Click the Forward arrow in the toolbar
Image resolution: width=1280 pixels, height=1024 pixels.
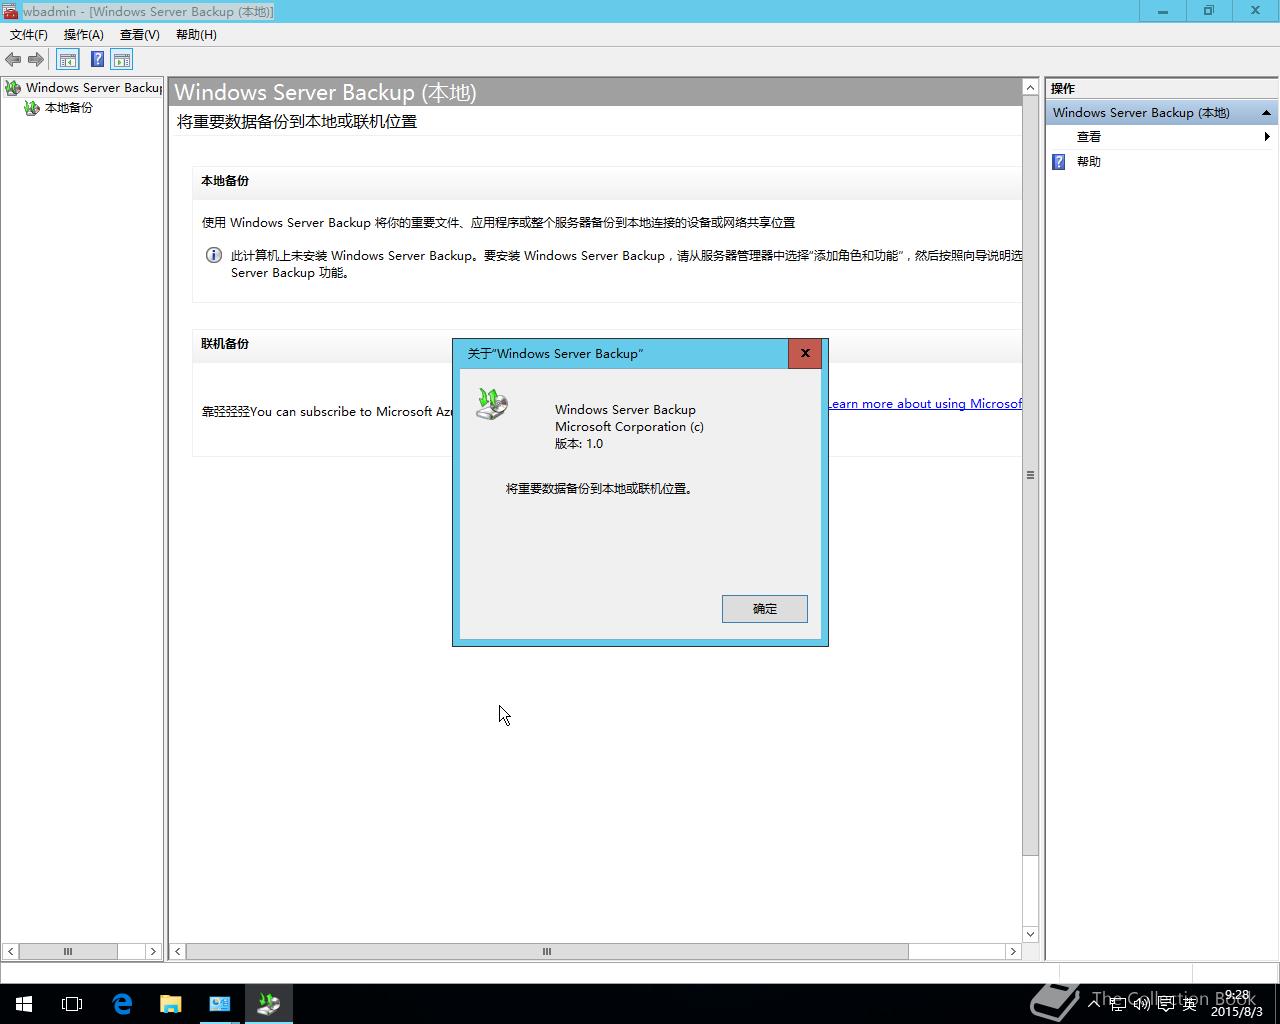point(36,60)
